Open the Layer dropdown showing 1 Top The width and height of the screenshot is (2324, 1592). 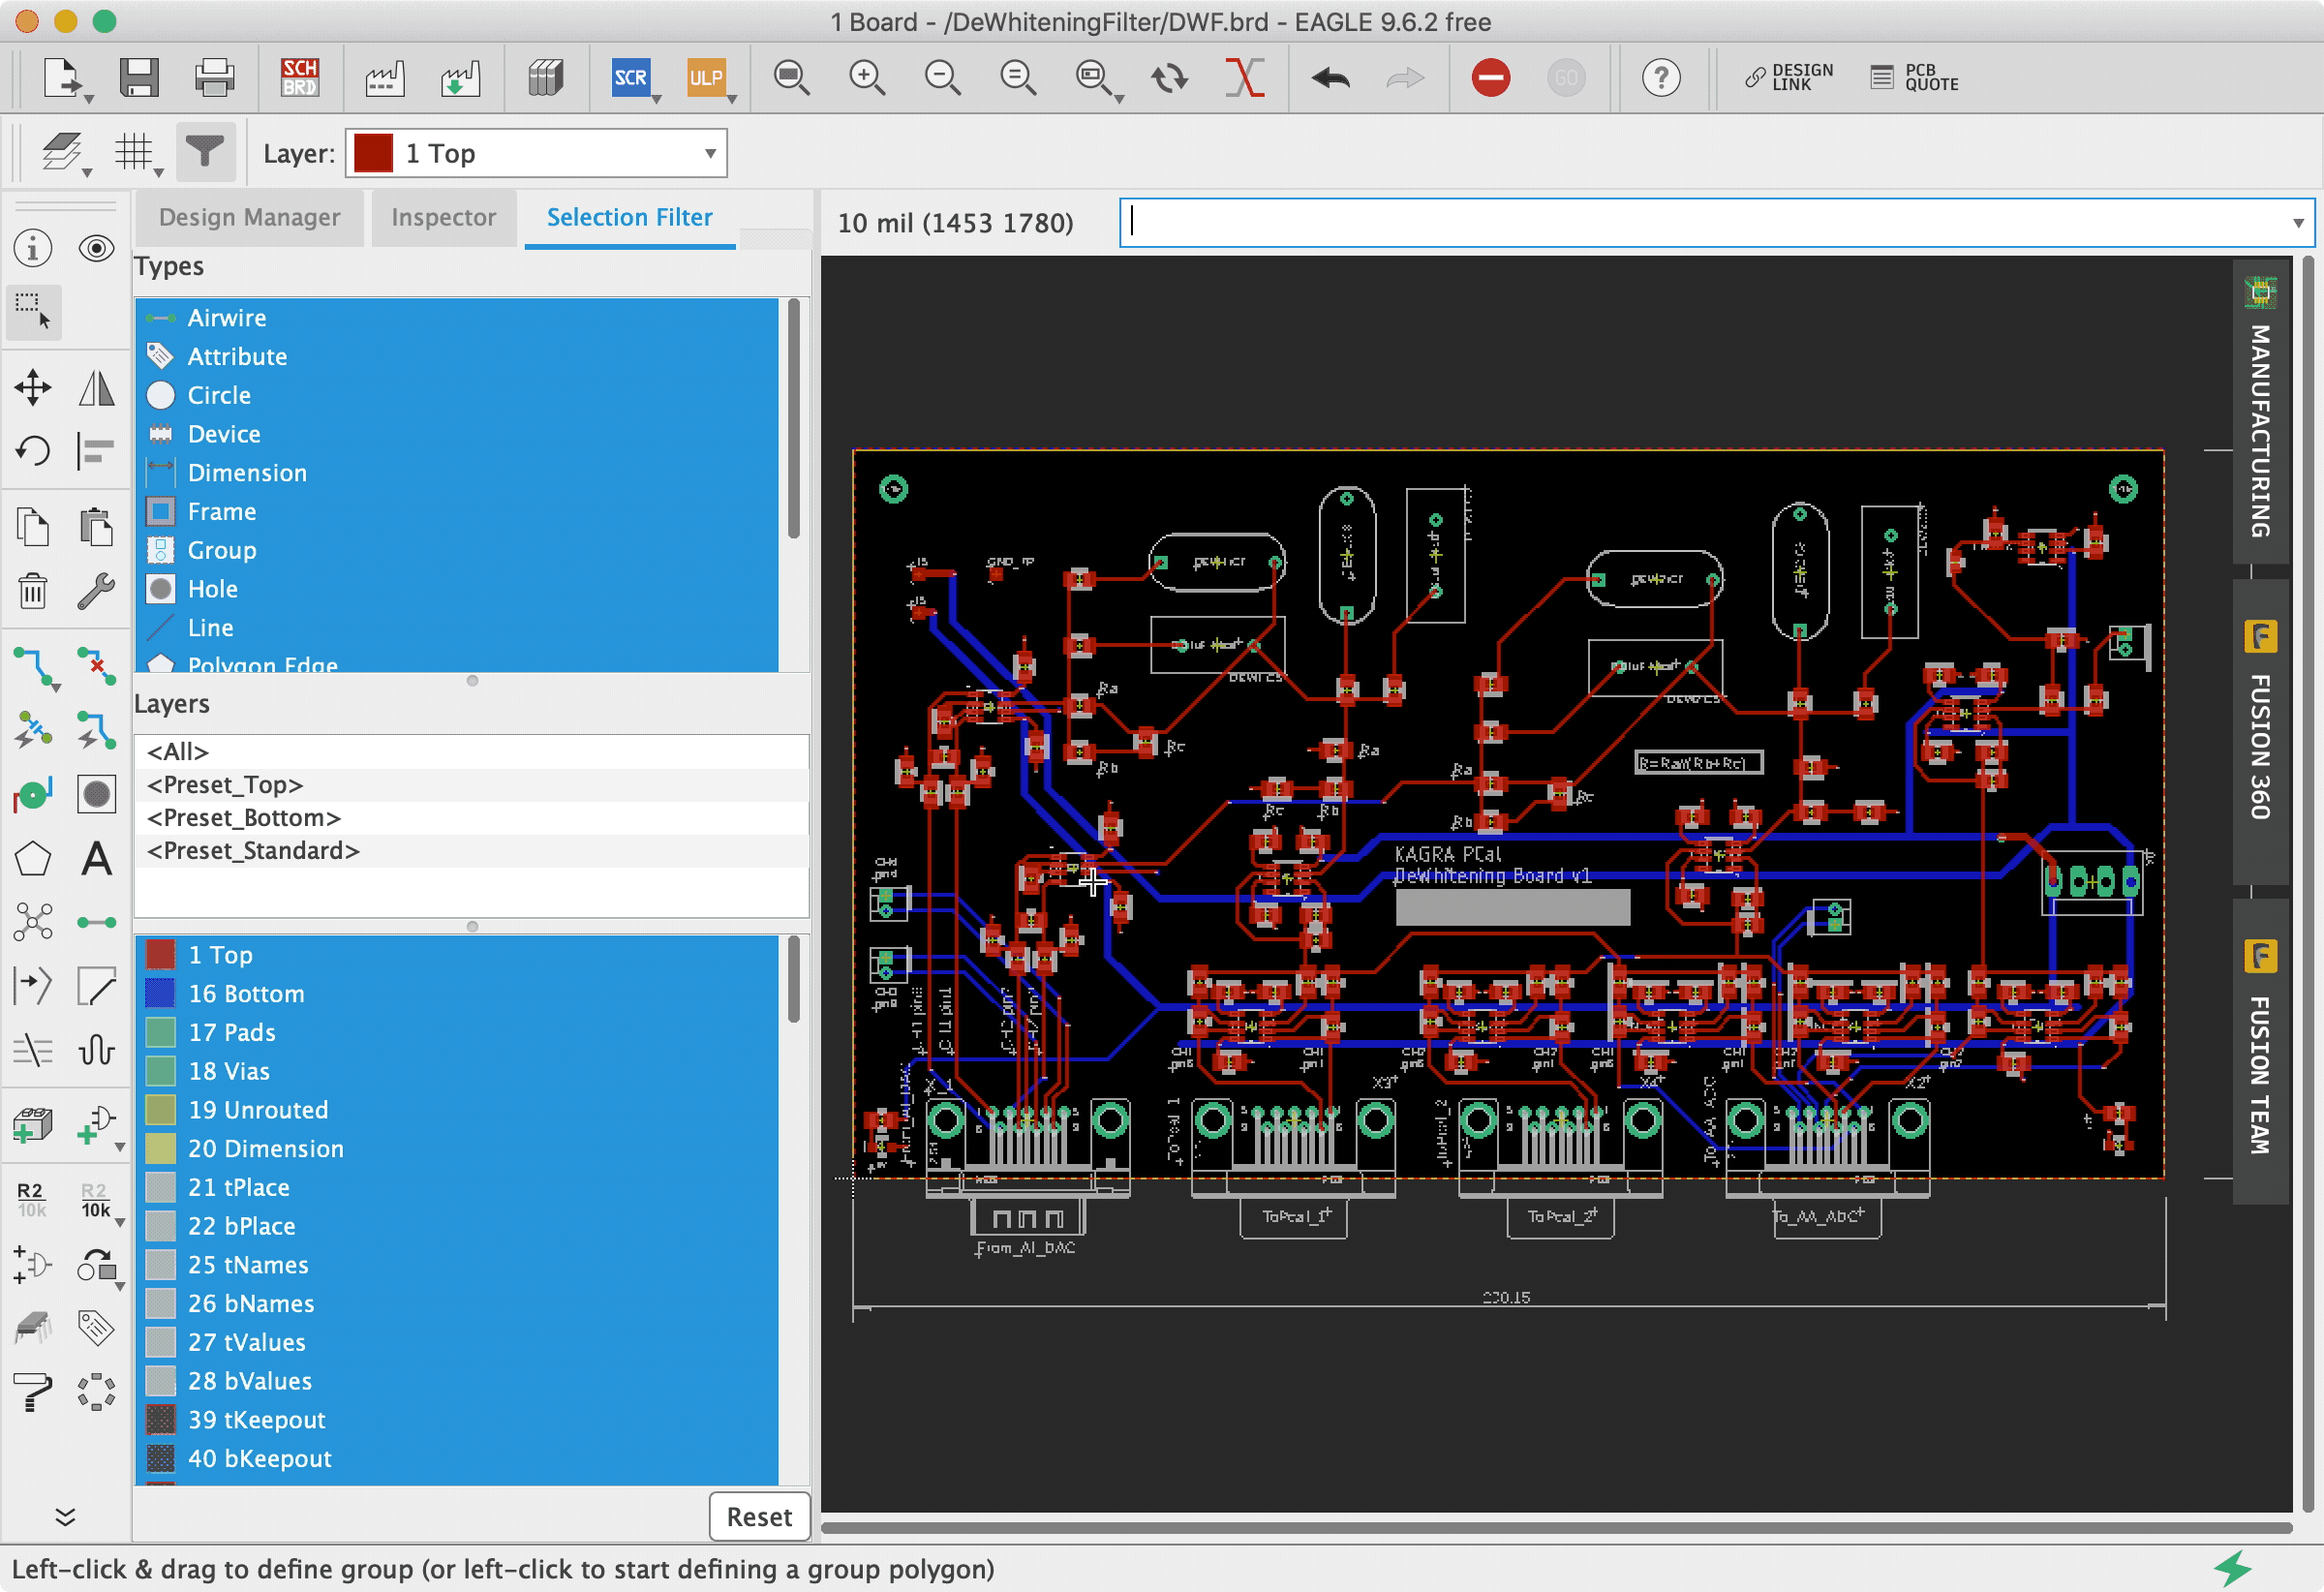pyautogui.click(x=536, y=153)
